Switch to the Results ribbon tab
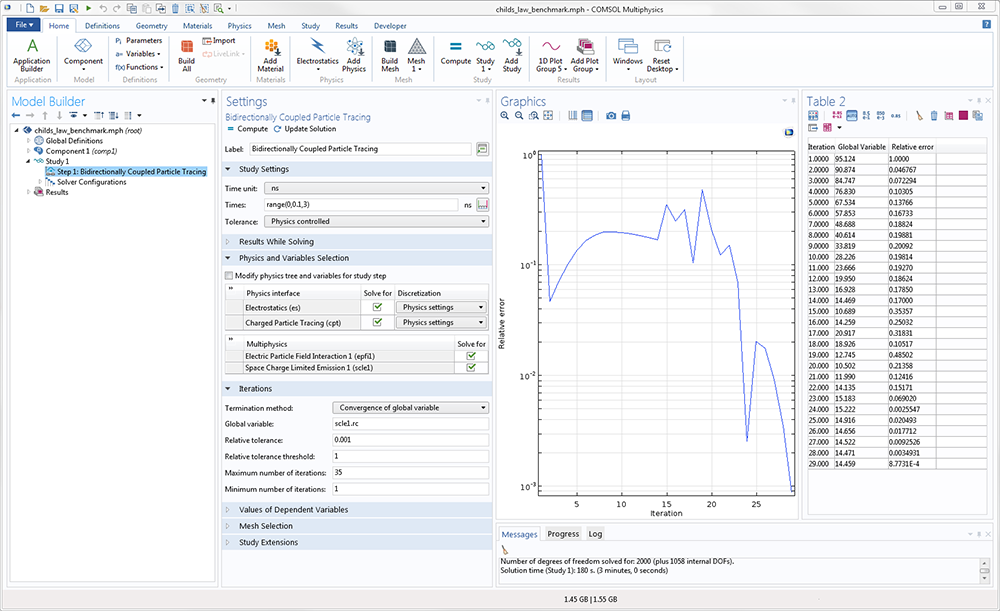 pos(346,26)
